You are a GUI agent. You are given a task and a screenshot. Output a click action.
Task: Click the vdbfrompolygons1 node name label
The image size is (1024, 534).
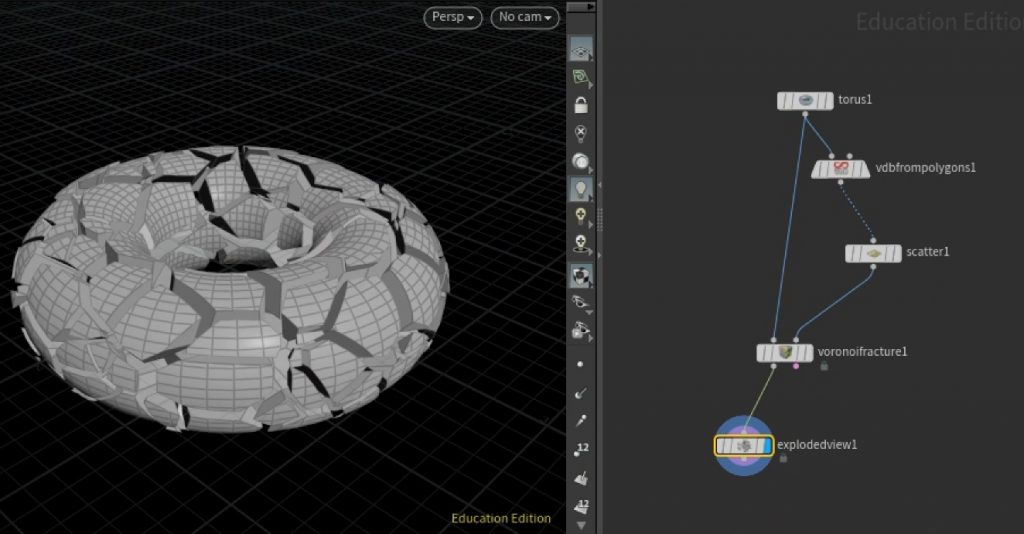[x=925, y=168]
